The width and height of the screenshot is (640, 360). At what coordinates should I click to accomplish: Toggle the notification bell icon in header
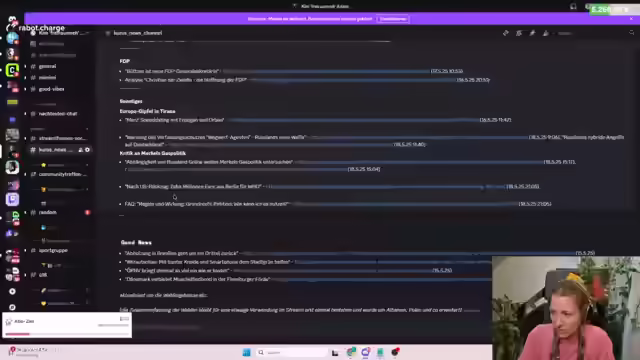point(519,33)
